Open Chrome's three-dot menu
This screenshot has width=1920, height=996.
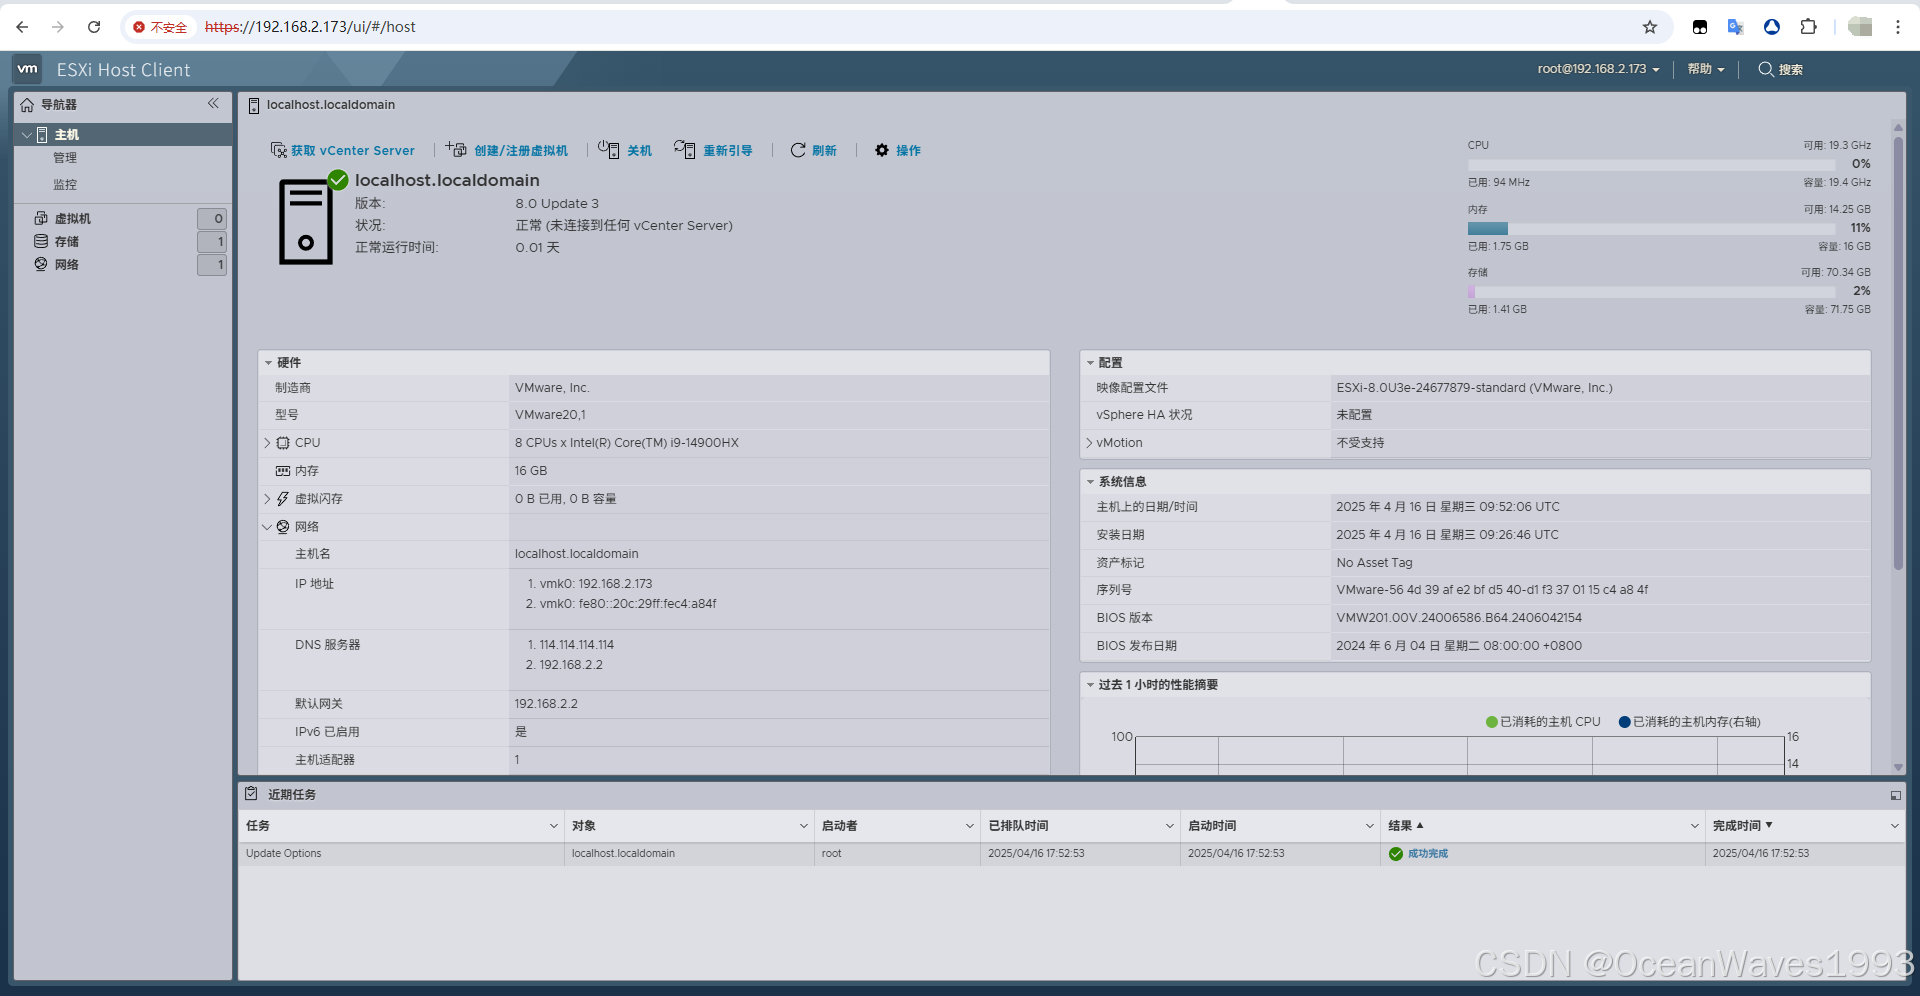click(1898, 27)
